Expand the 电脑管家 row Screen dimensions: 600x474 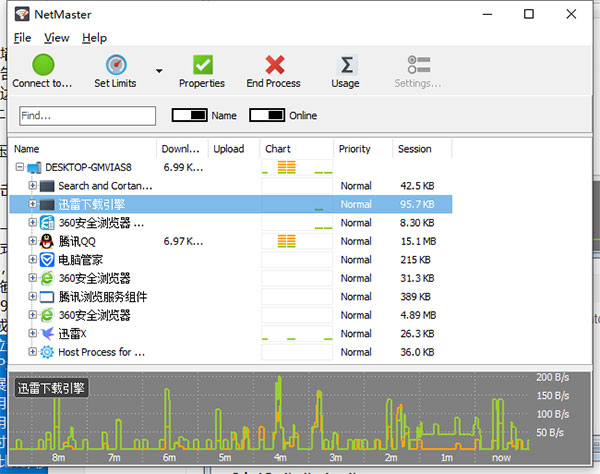(33, 259)
